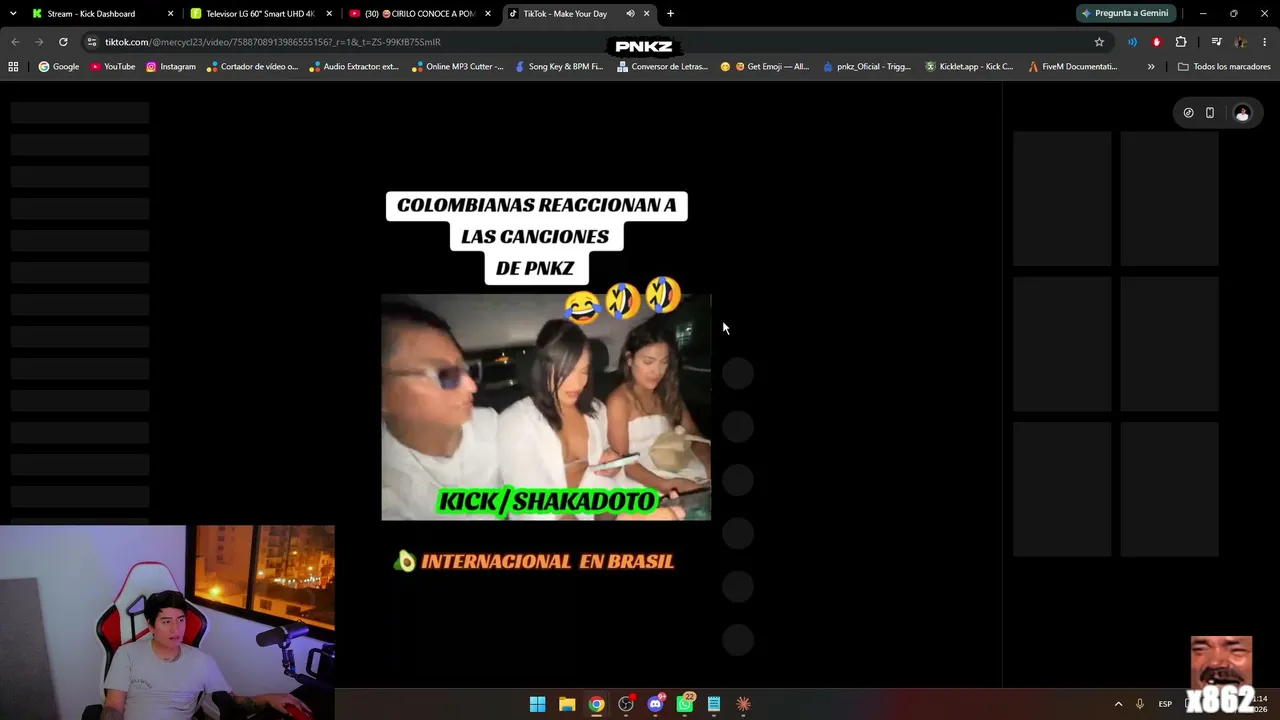Open the Conversor de Letras bookmark
The width and height of the screenshot is (1280, 720).
pyautogui.click(x=662, y=67)
